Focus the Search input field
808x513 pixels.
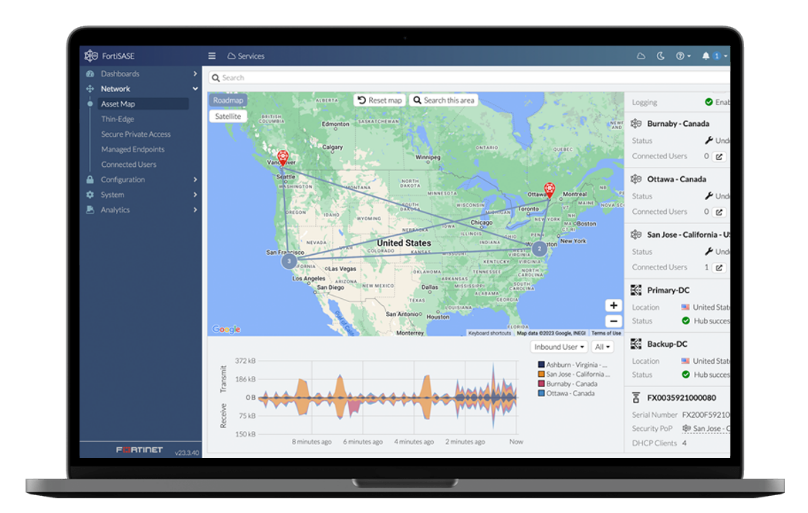pyautogui.click(x=469, y=78)
